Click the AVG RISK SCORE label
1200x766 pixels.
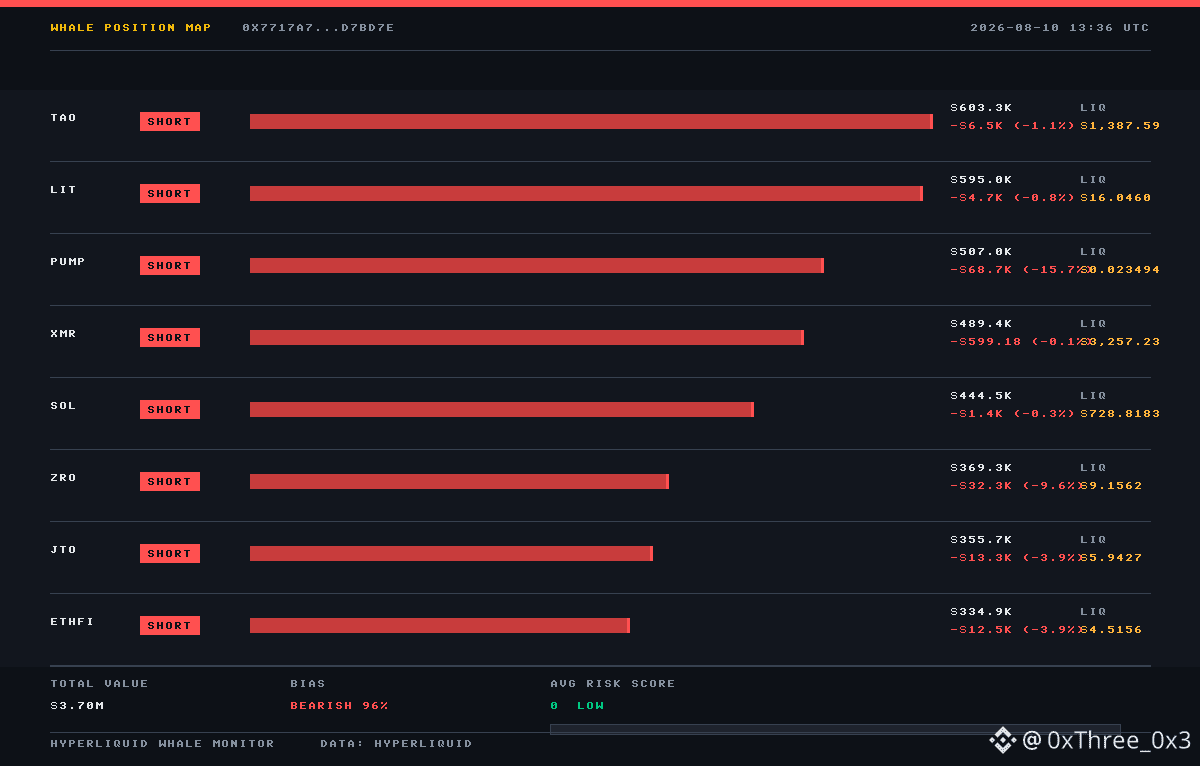613,684
